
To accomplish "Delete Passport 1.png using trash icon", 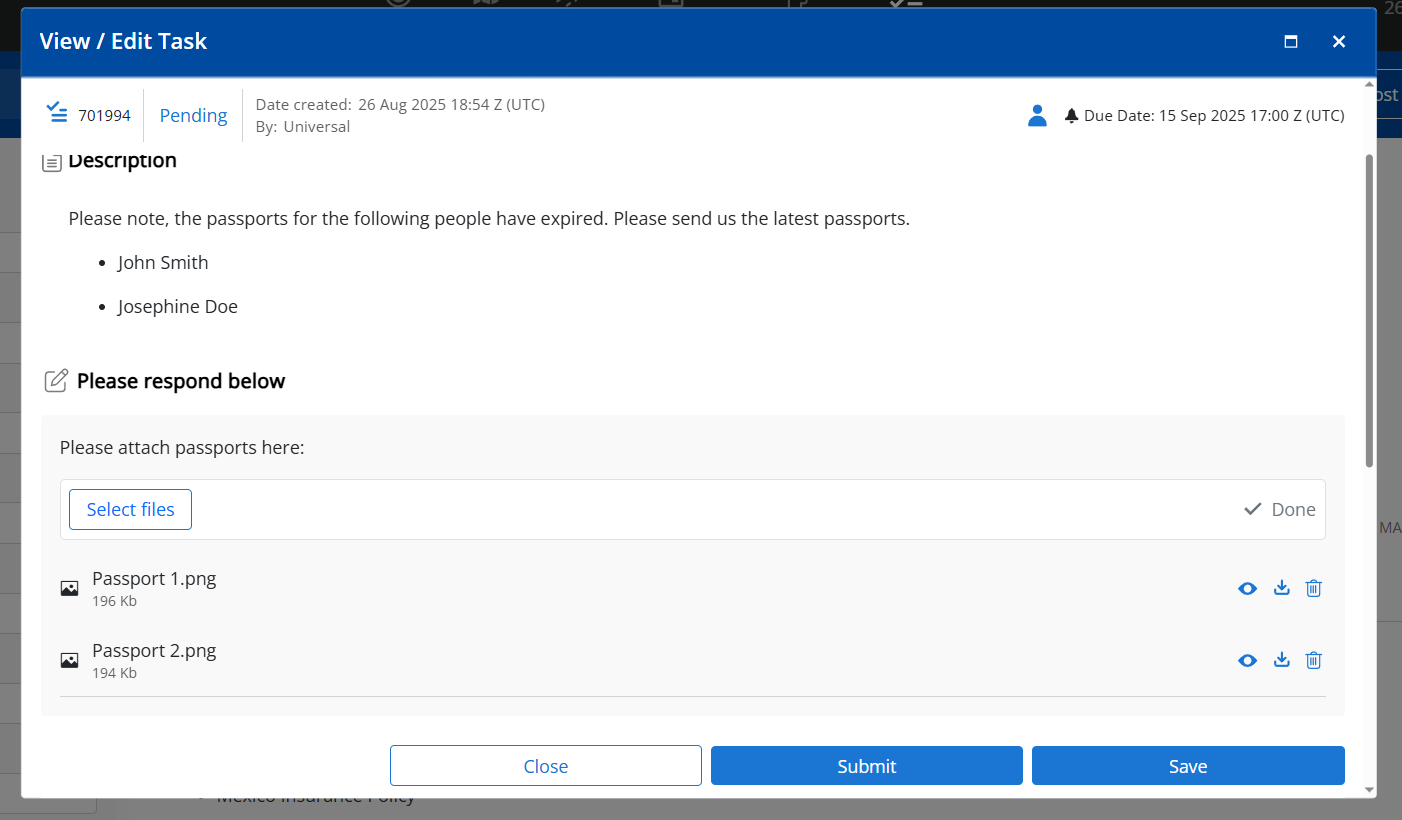I will (x=1314, y=588).
